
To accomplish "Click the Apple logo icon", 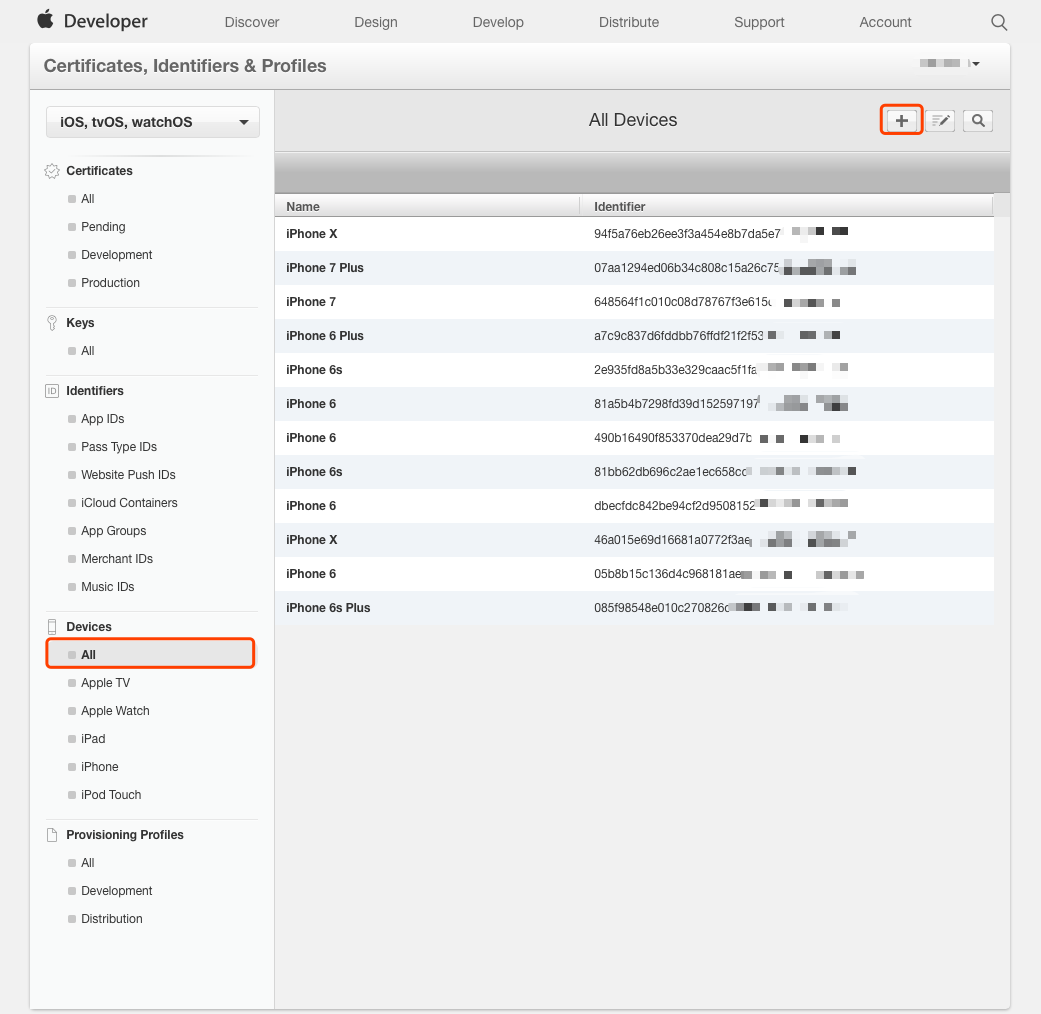I will click(45, 20).
